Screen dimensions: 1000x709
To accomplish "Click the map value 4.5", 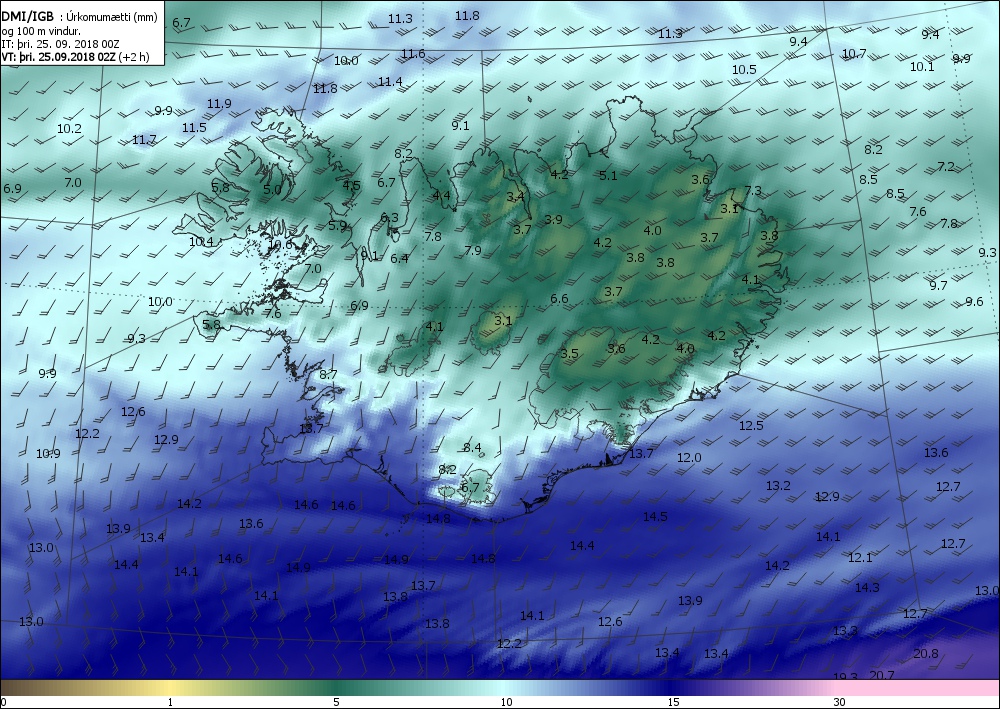I will 351,186.
